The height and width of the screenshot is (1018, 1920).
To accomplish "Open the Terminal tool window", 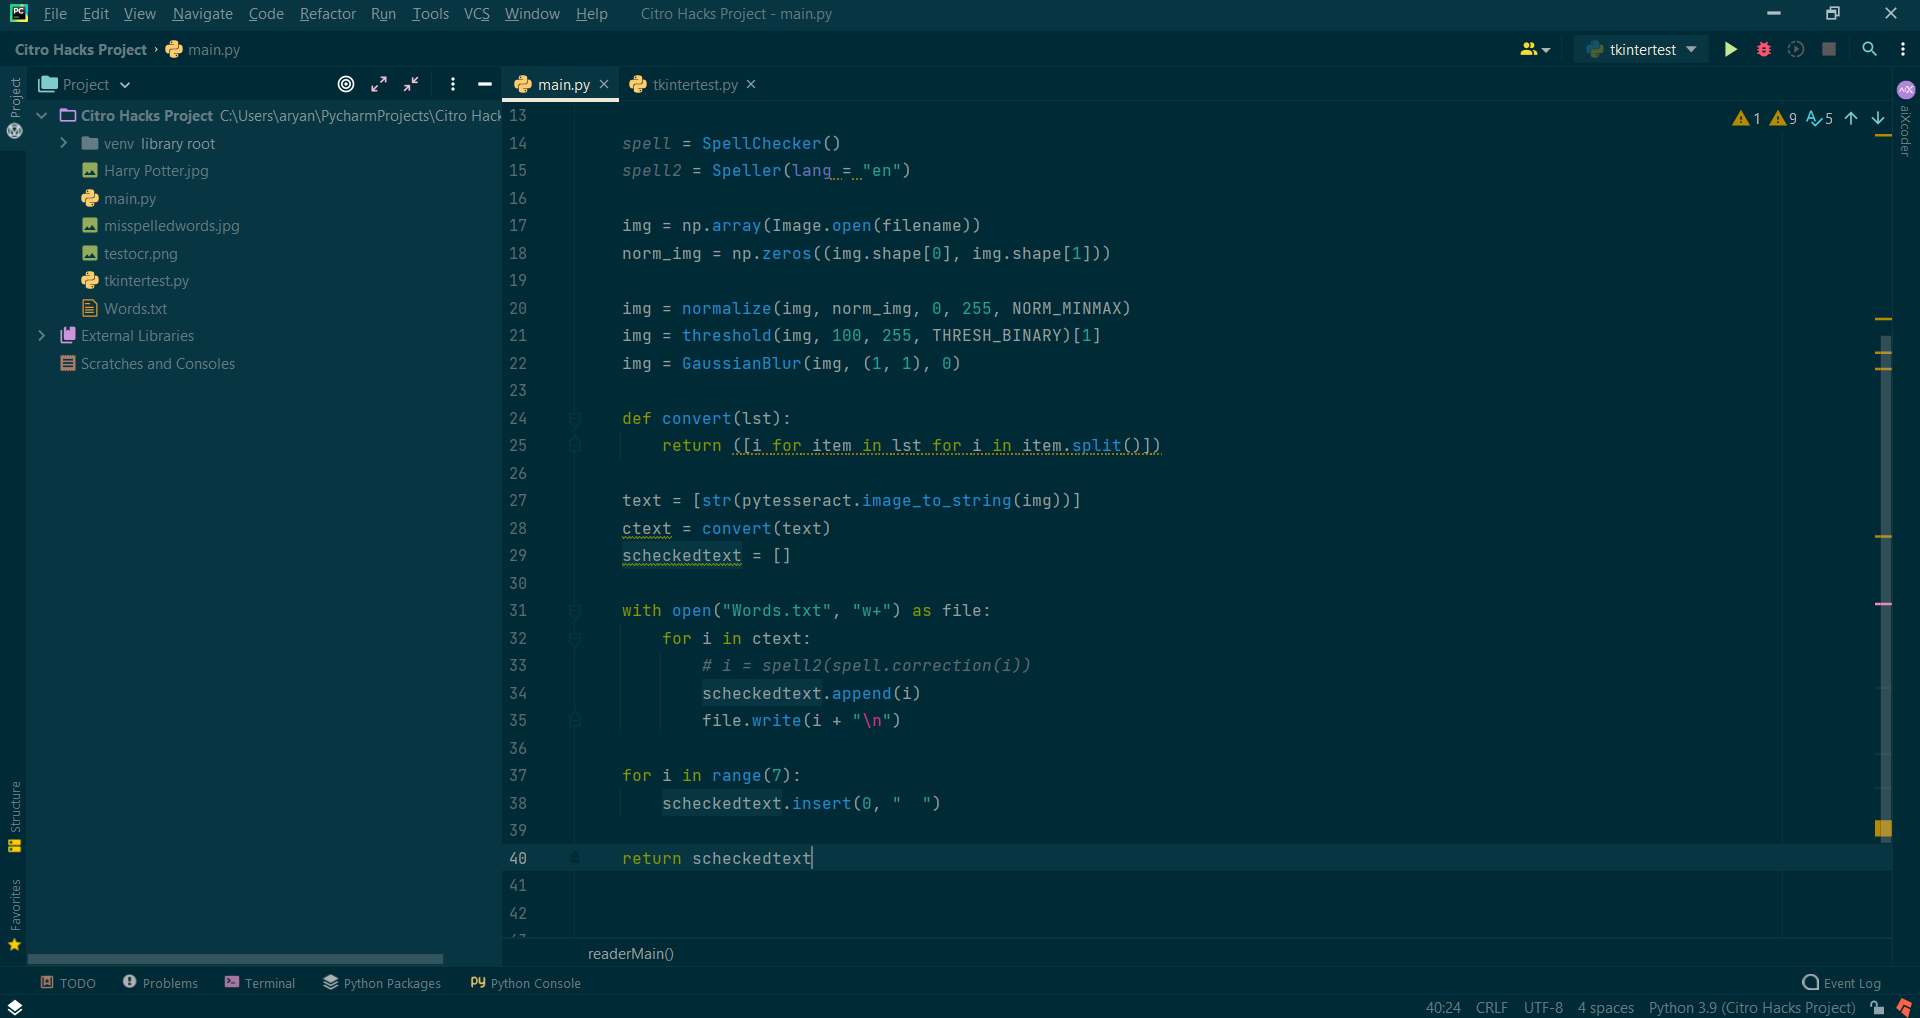I will point(260,983).
